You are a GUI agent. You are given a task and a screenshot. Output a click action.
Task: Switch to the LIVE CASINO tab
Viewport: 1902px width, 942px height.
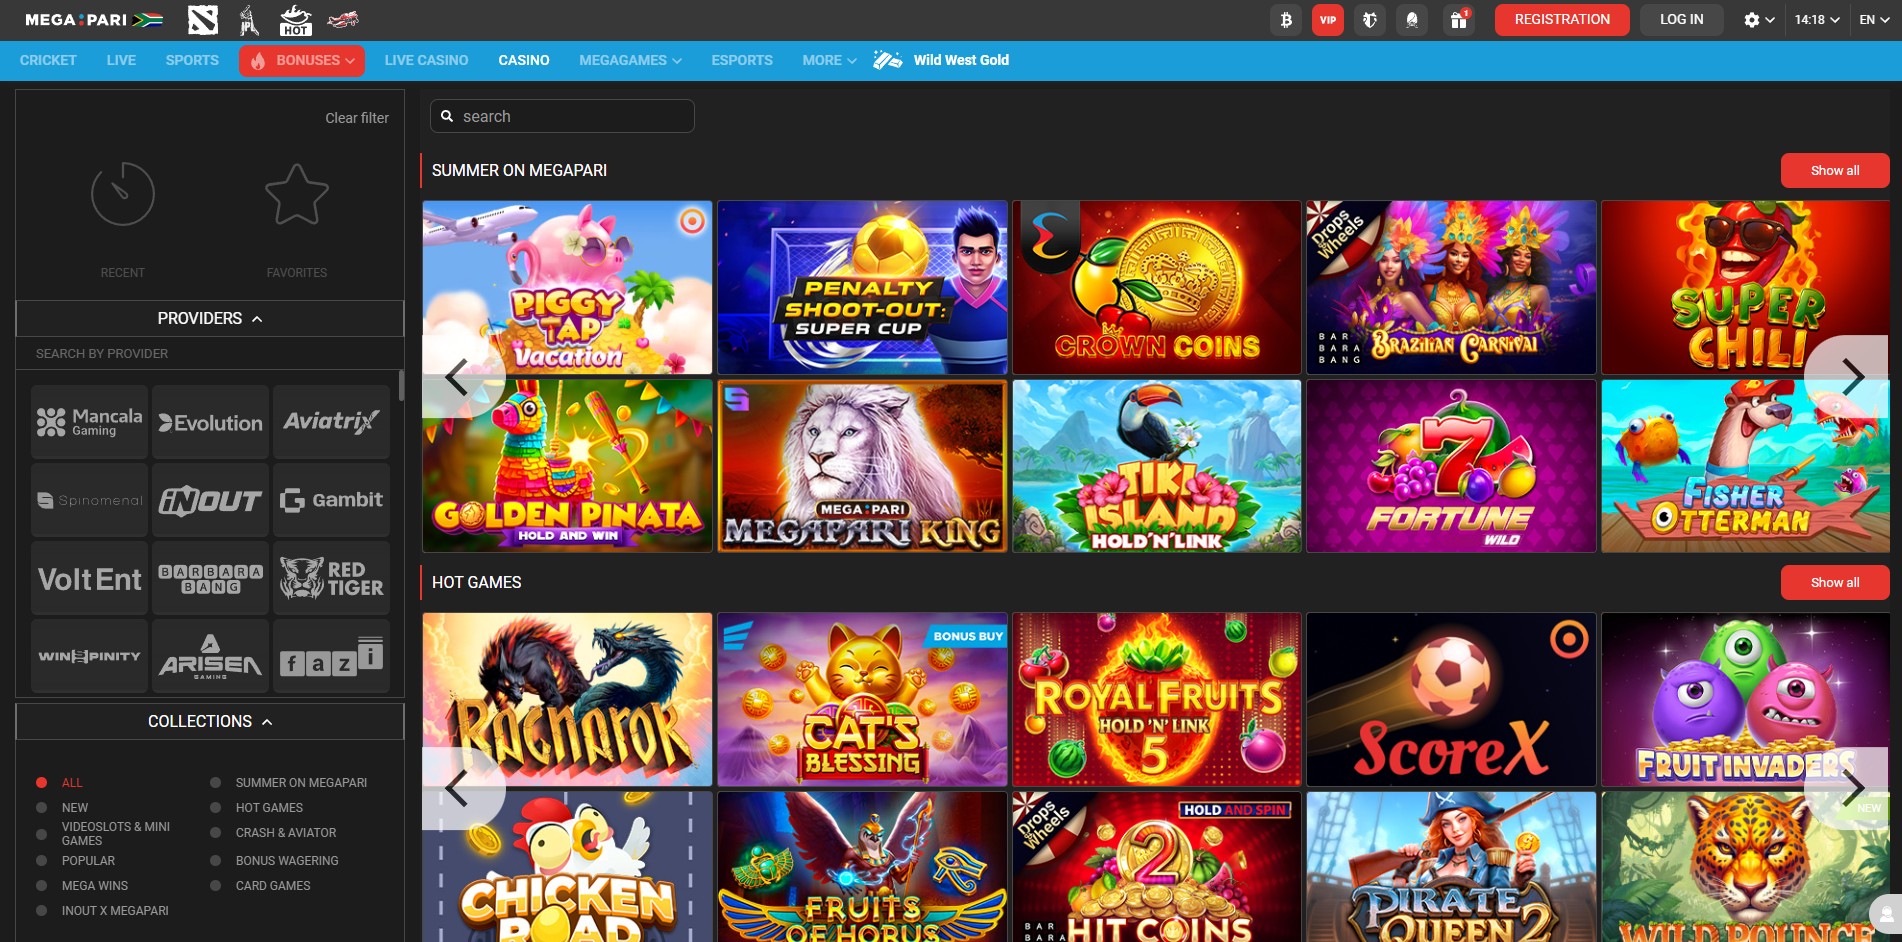tap(426, 60)
